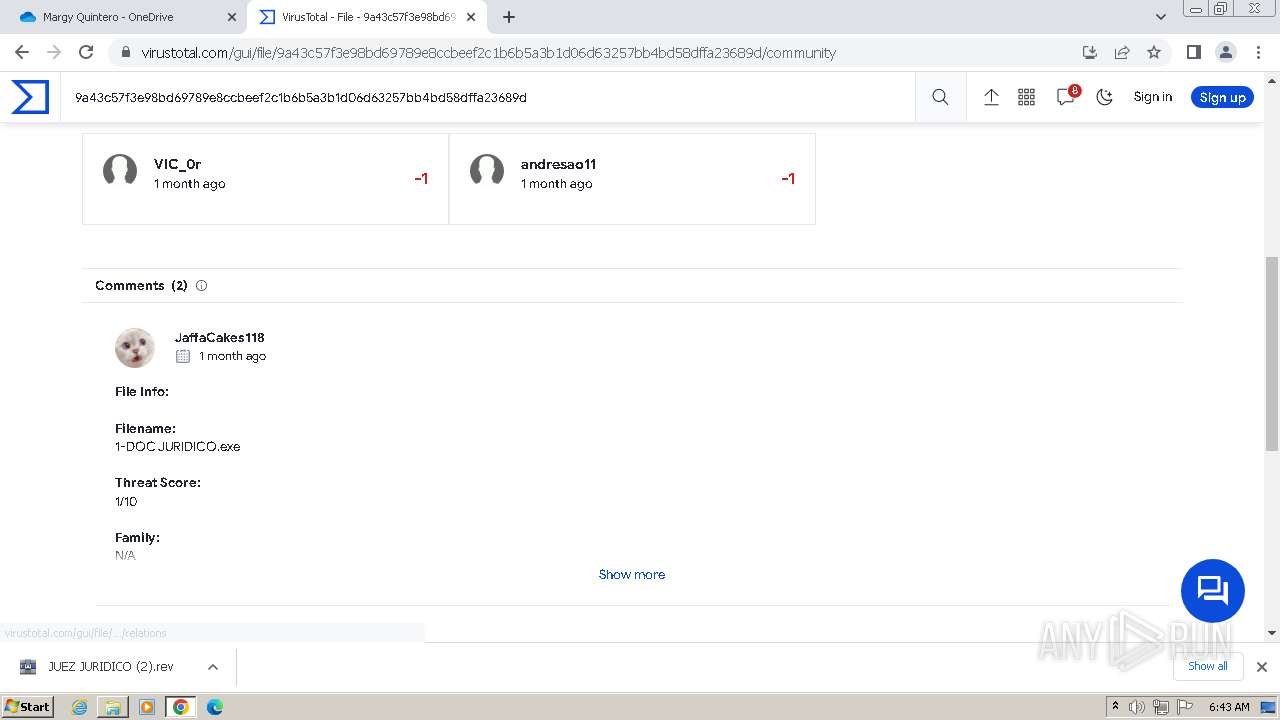Open andresao11 username
Screen dimensions: 1280x720
point(558,164)
